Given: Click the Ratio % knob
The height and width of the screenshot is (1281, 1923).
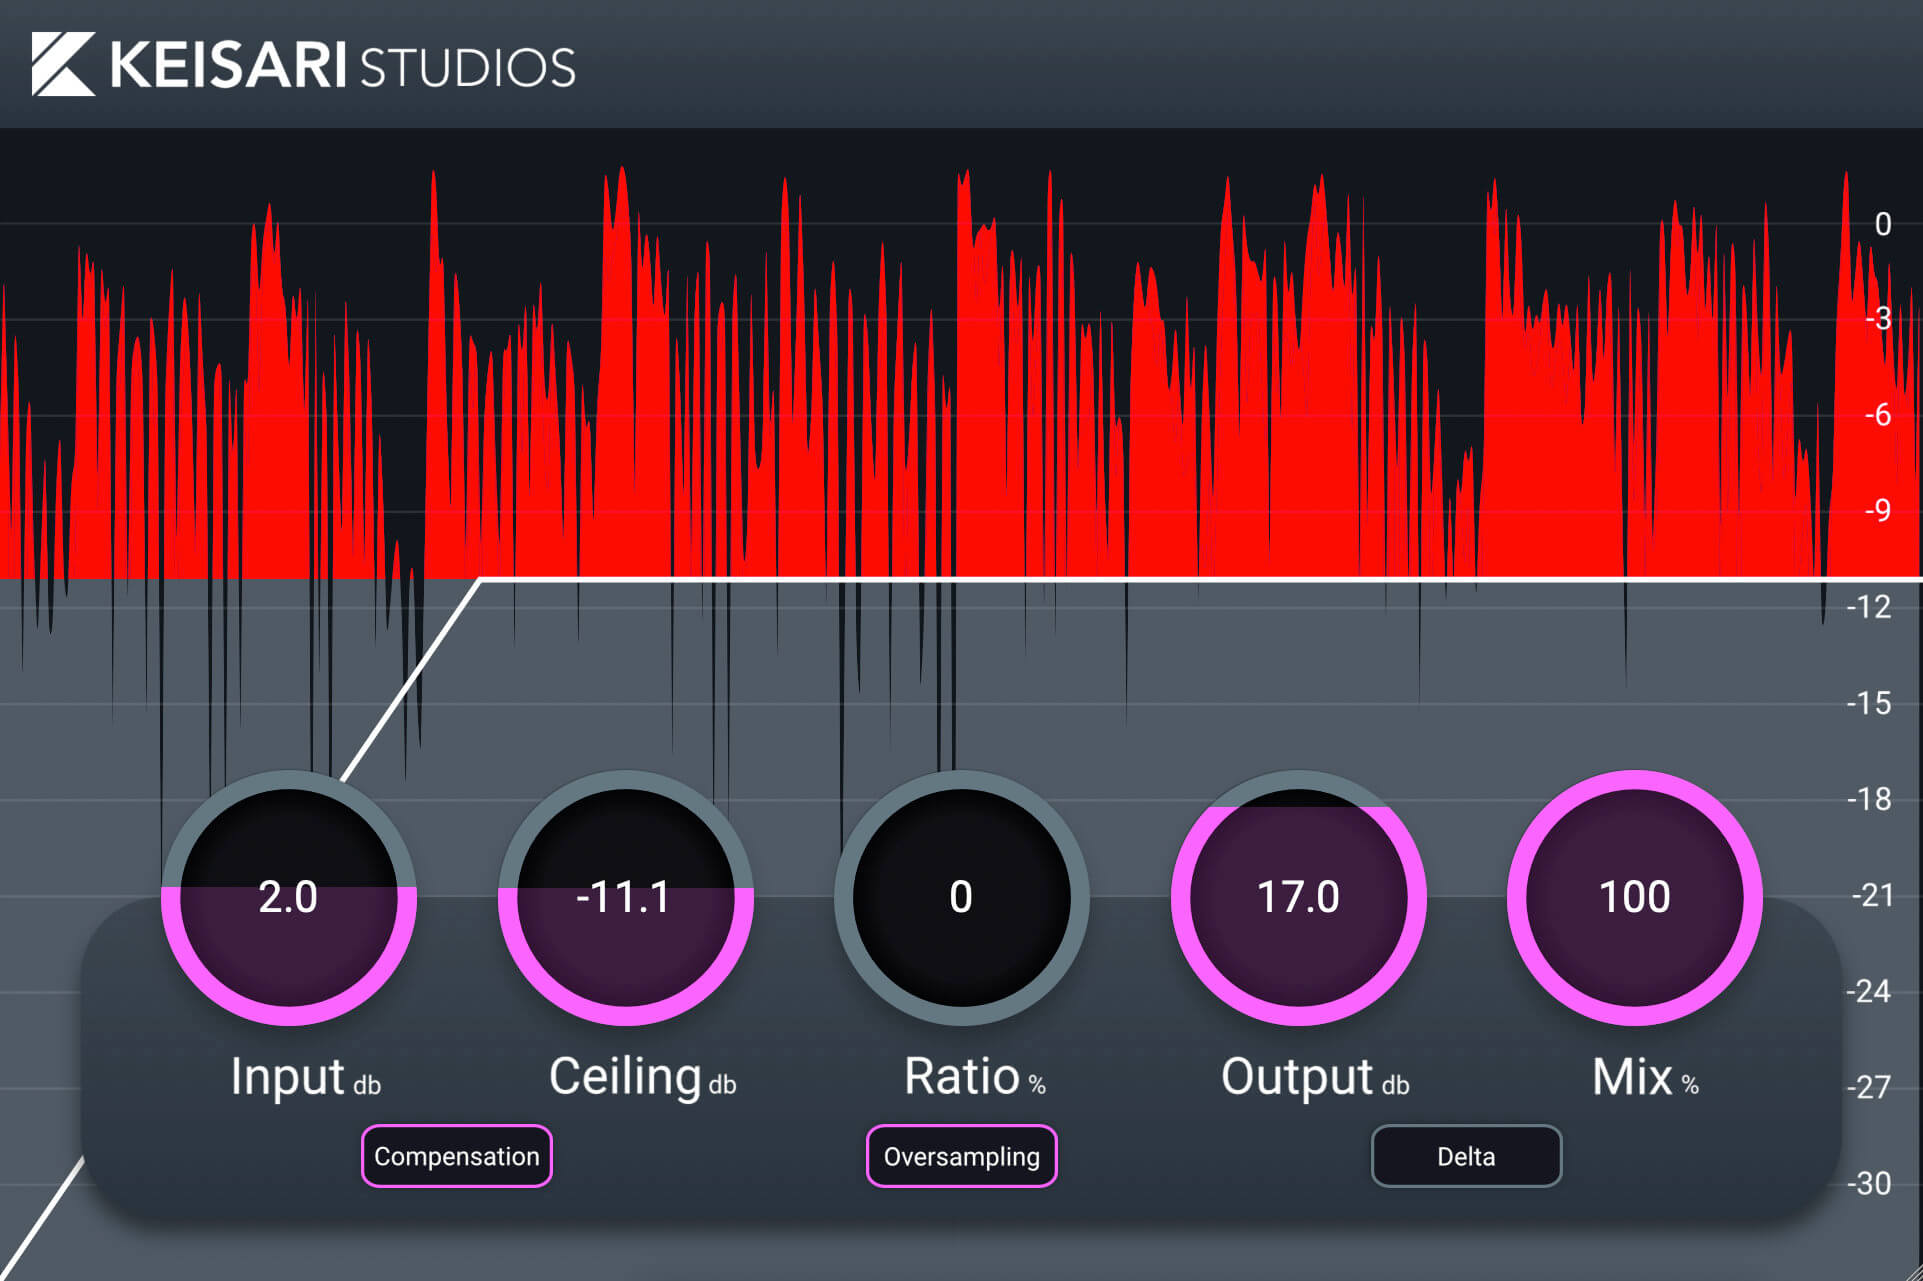Looking at the screenshot, I should coord(961,898).
